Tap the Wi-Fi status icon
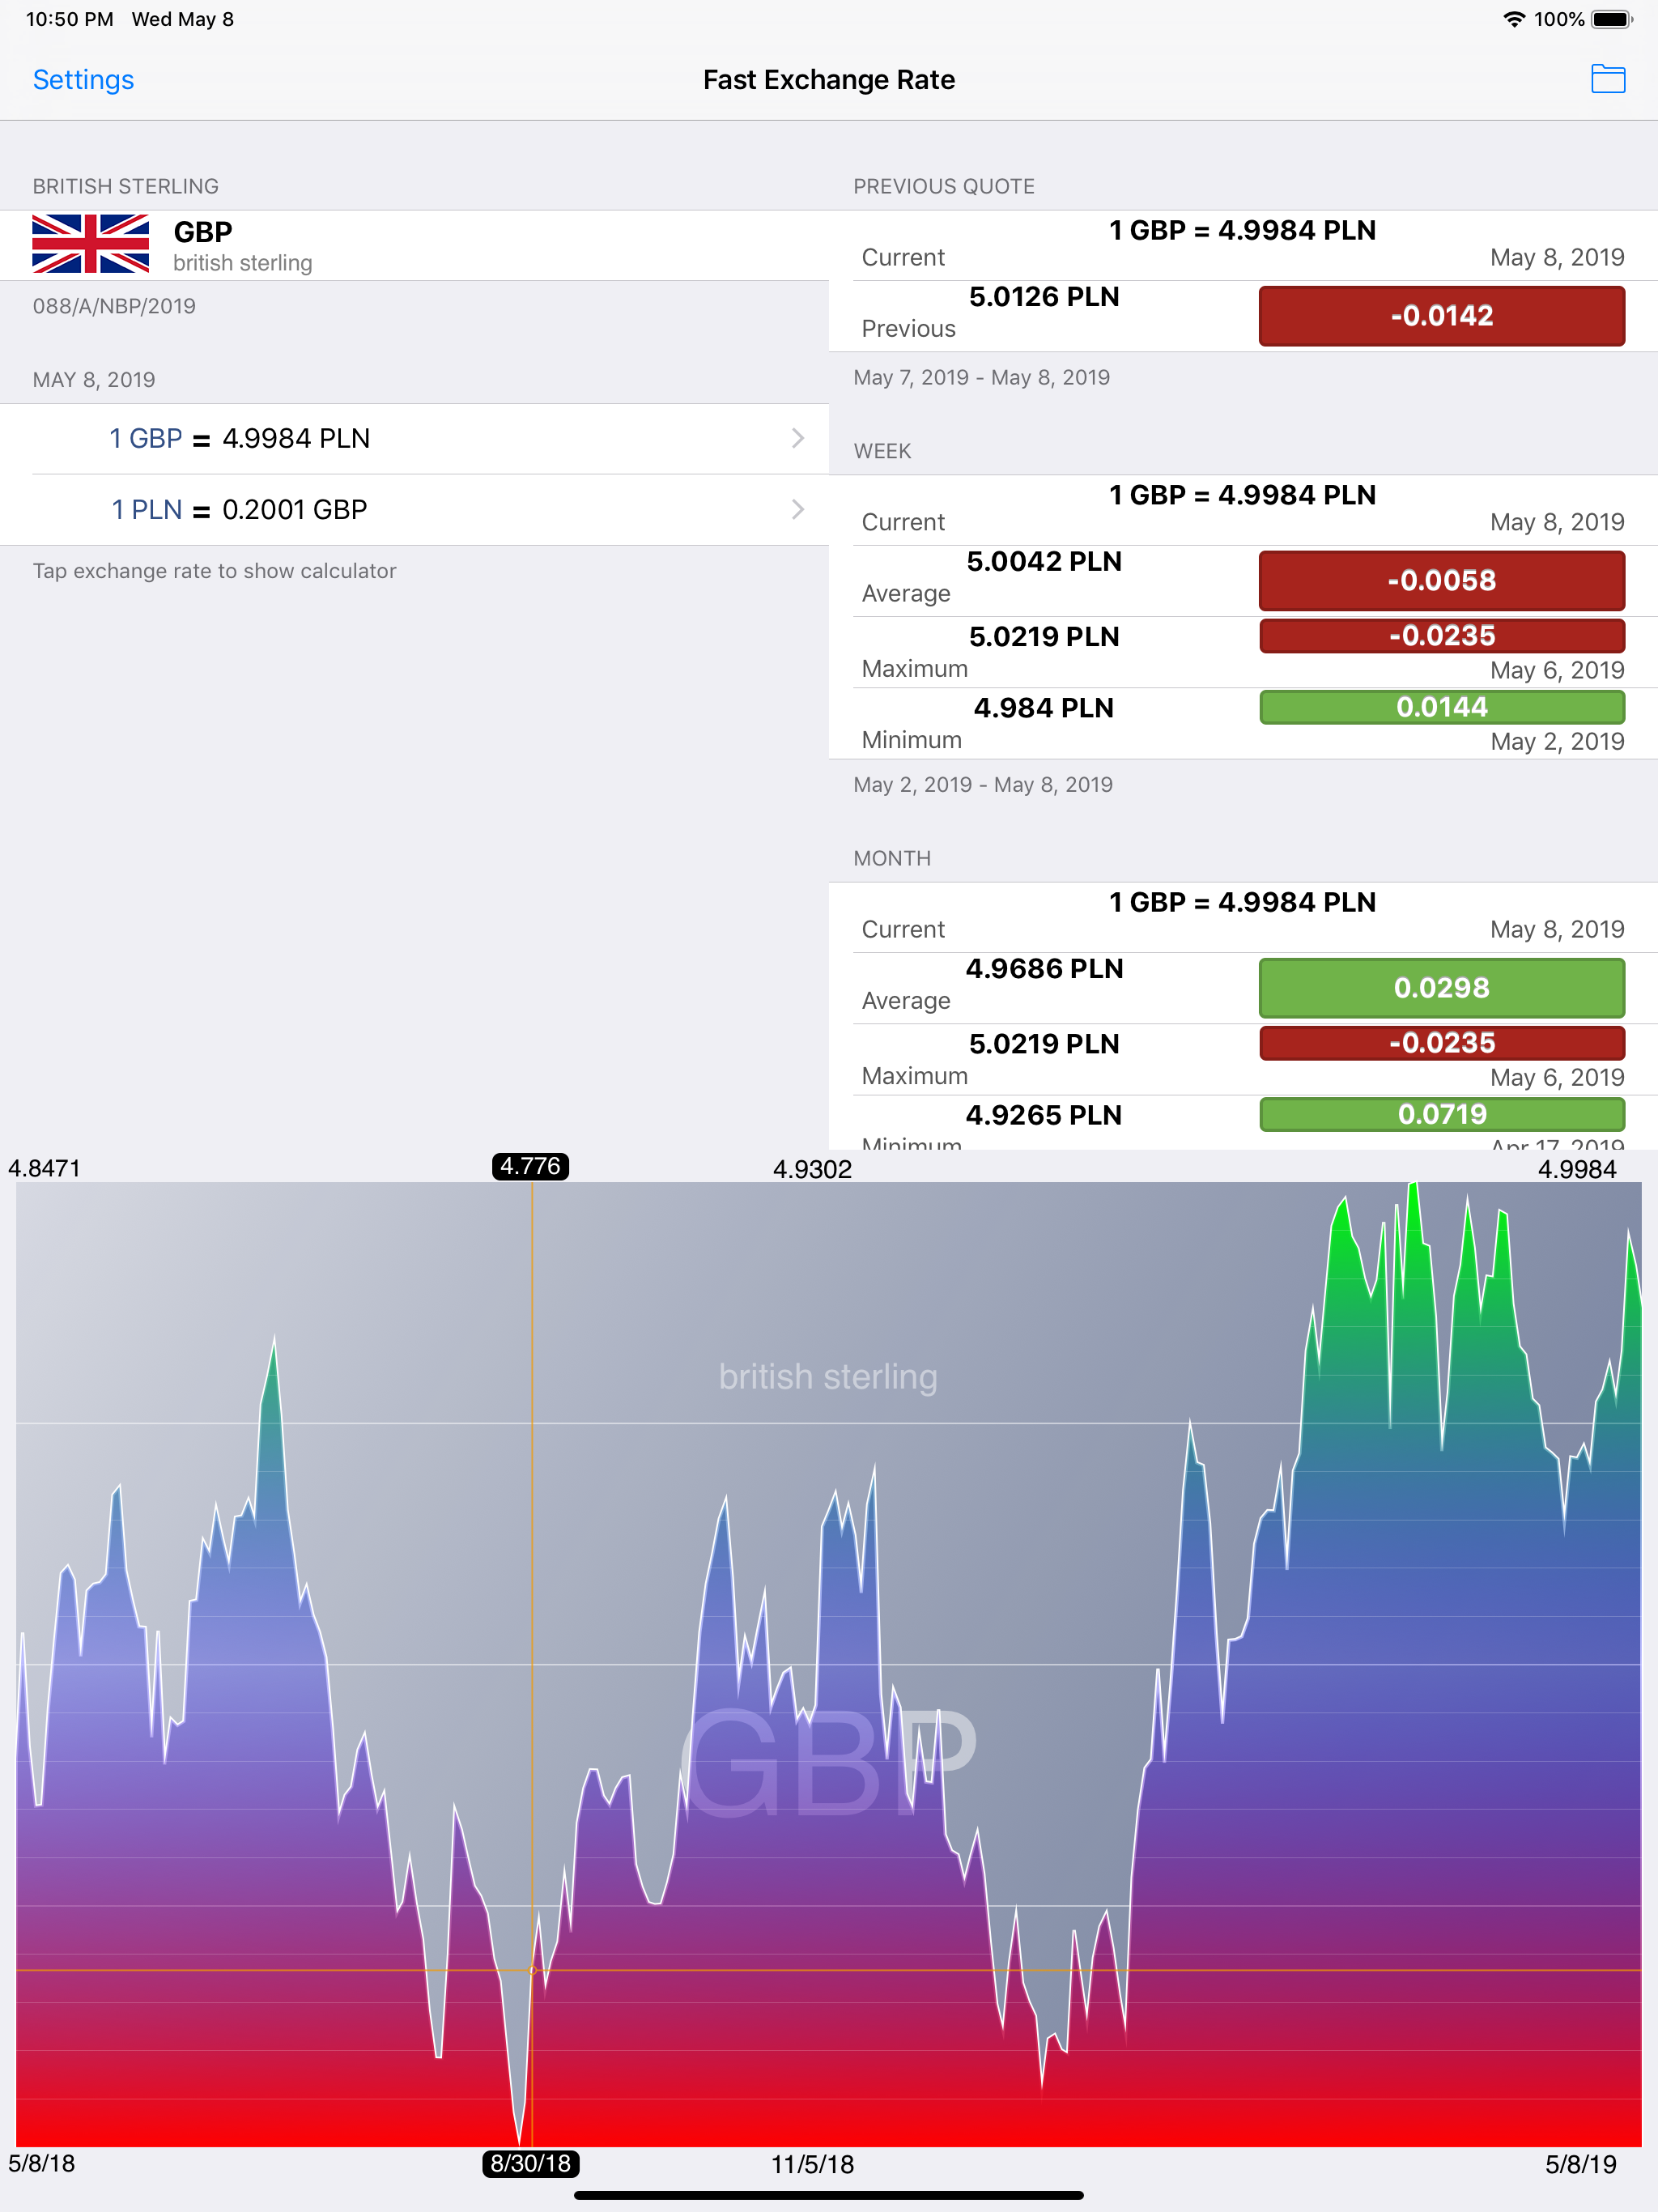Viewport: 1658px width, 2212px height. coord(1514,19)
